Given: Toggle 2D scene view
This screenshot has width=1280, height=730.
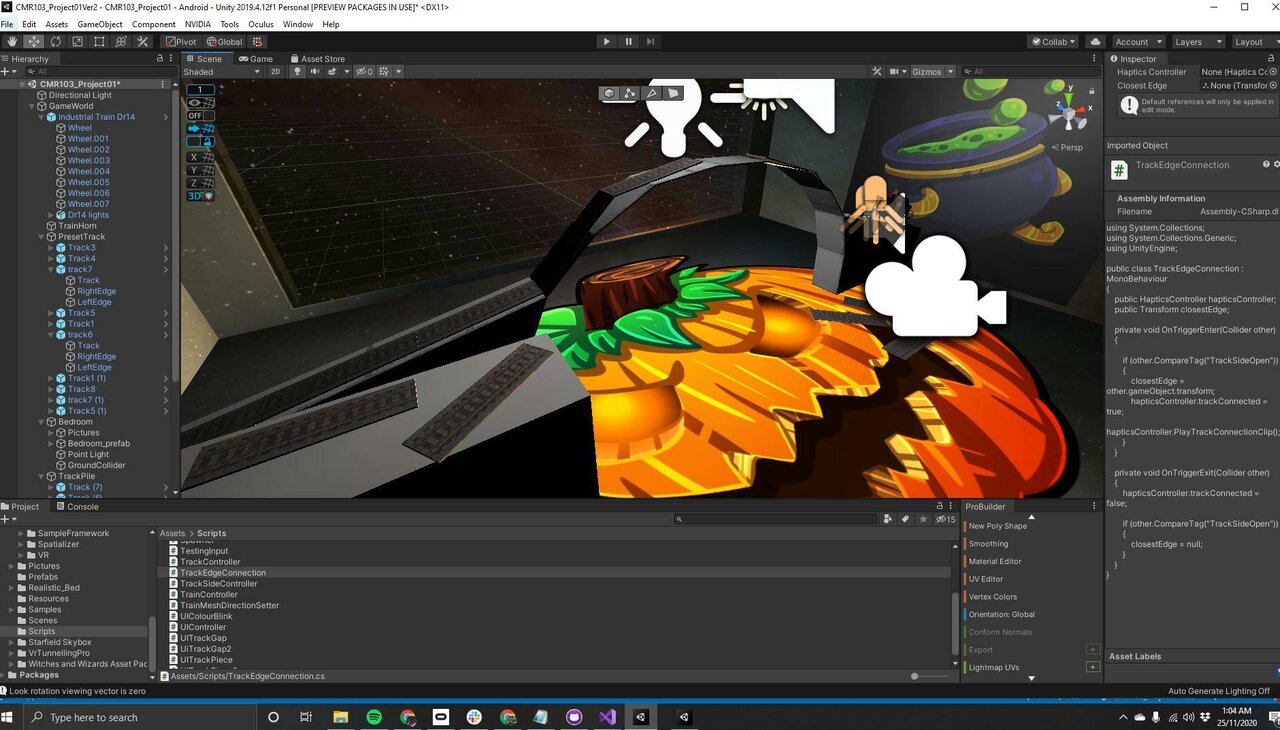Looking at the screenshot, I should pos(276,72).
